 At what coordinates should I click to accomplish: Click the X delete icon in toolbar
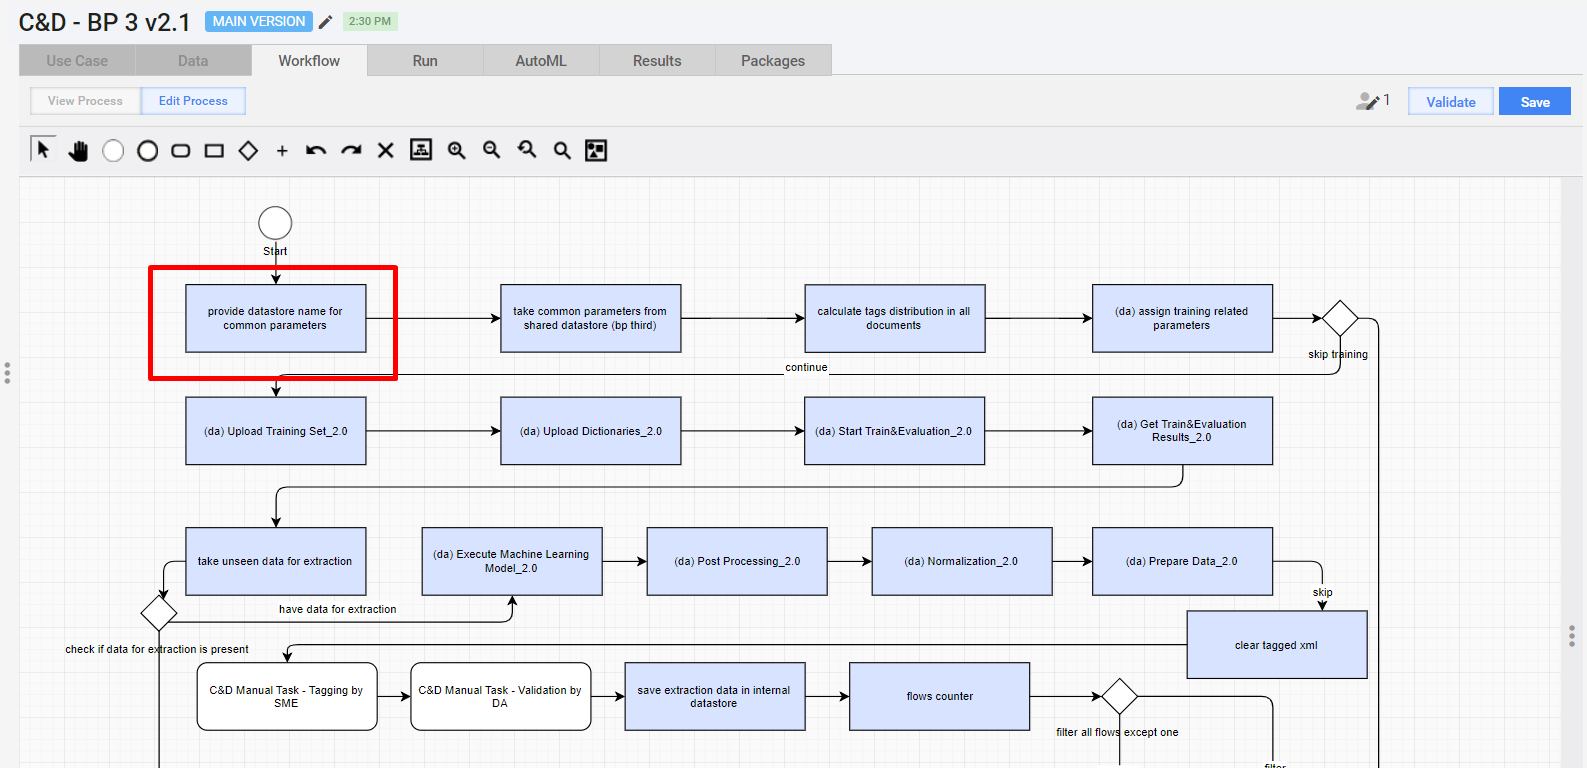click(x=385, y=151)
